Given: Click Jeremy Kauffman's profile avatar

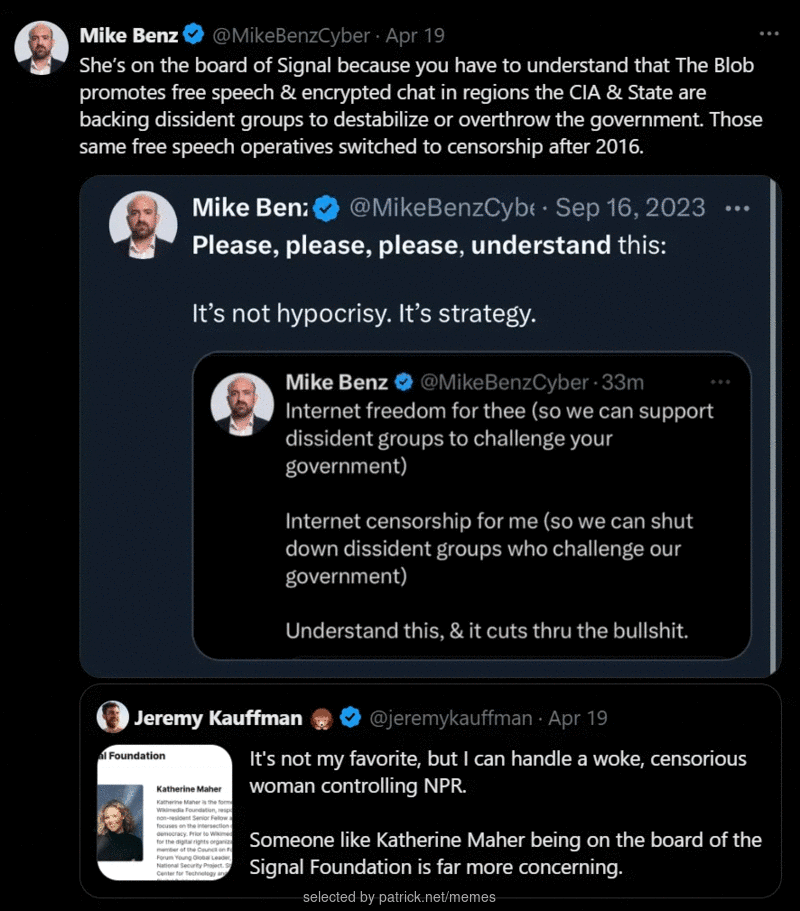Looking at the screenshot, I should 112,716.
